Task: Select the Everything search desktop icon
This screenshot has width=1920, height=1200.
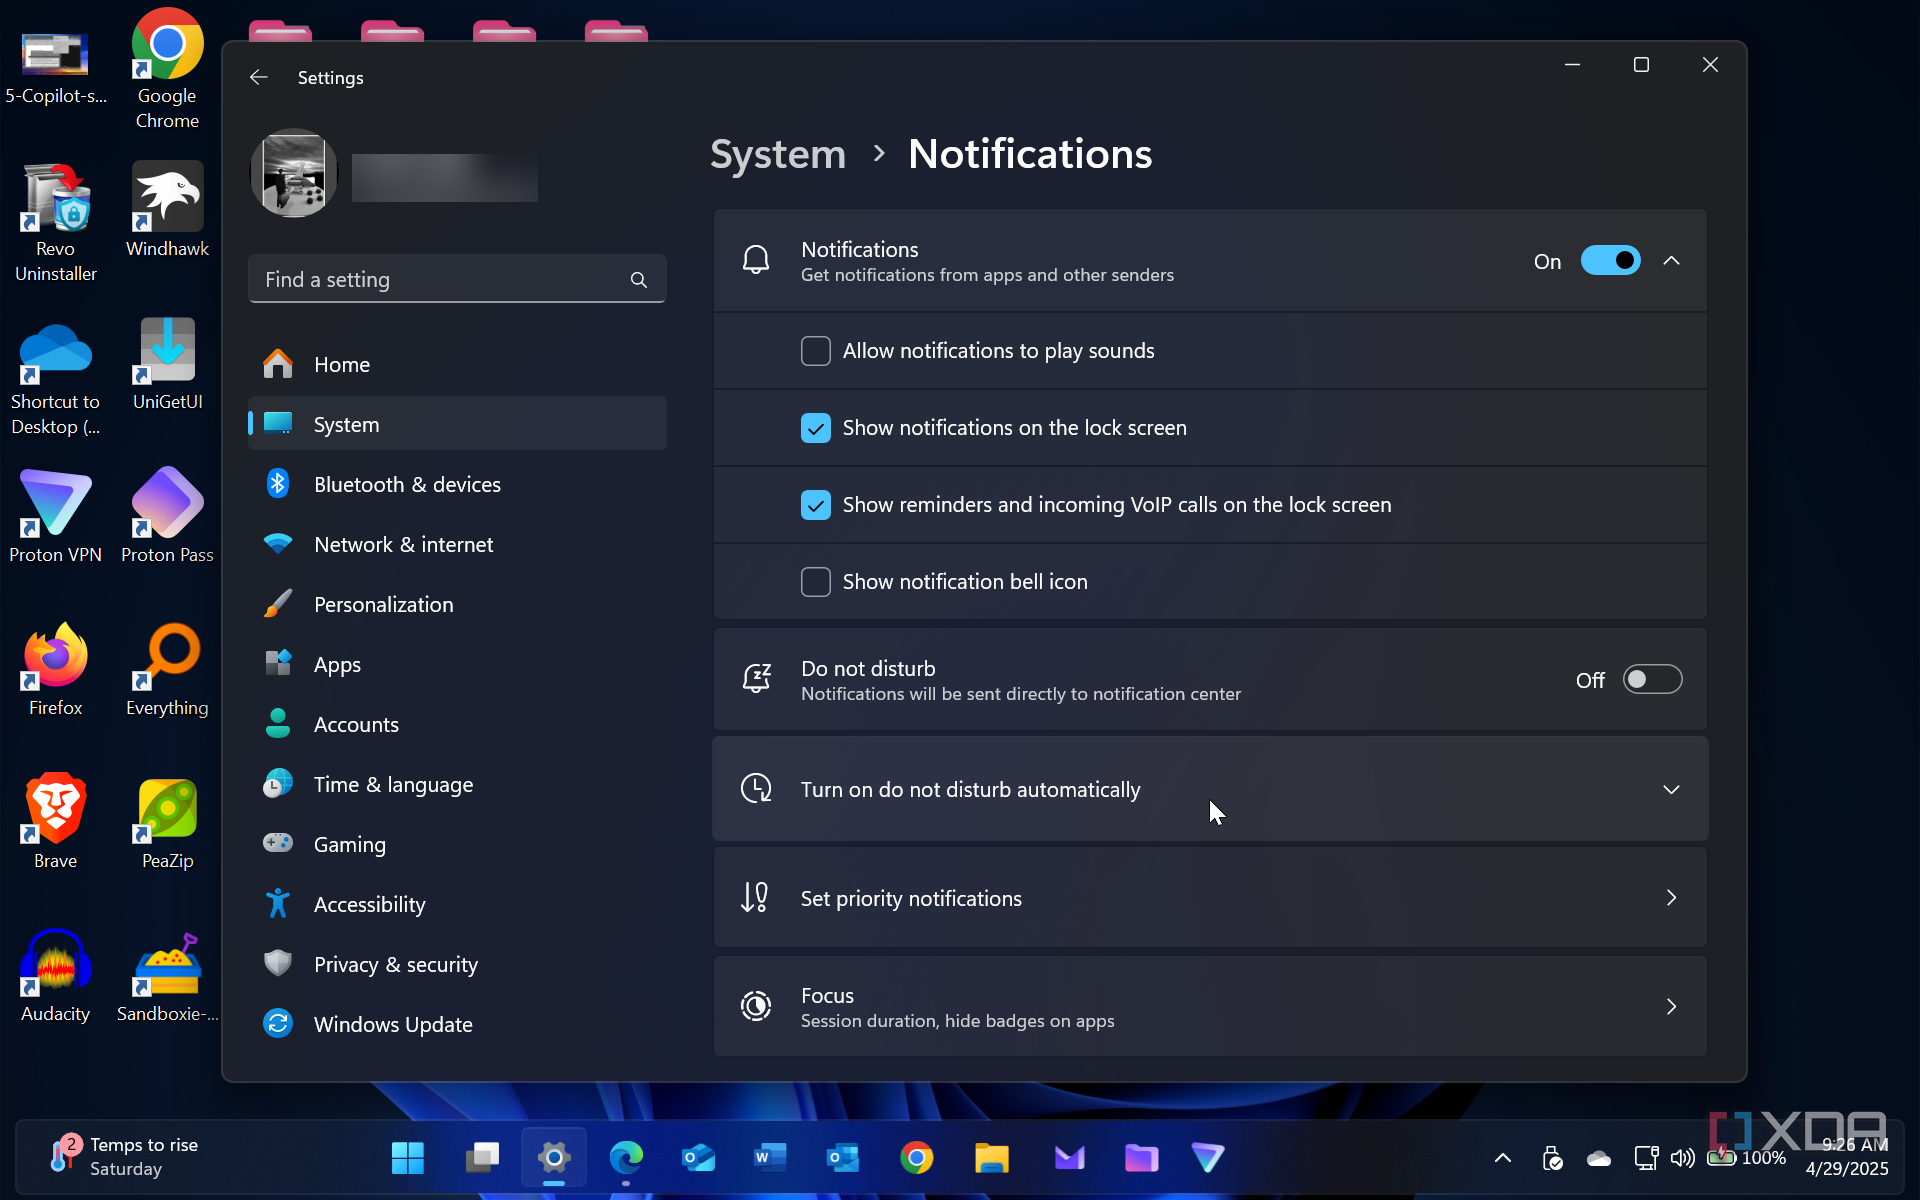Action: (x=167, y=670)
